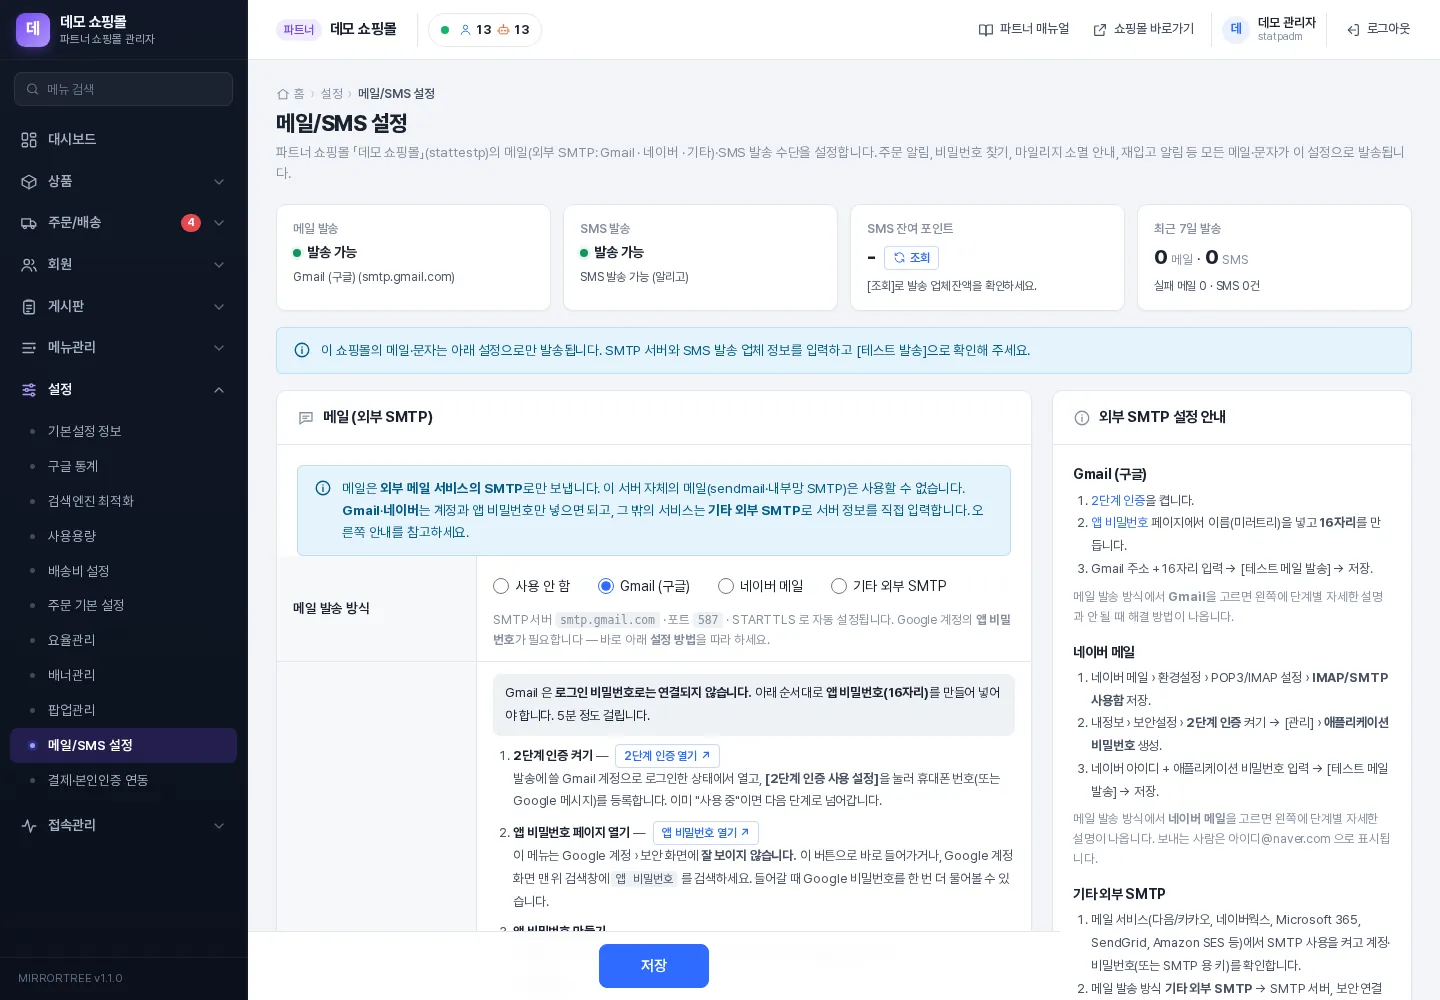
Task: Click the 데 admin avatar in header
Action: 1236,29
